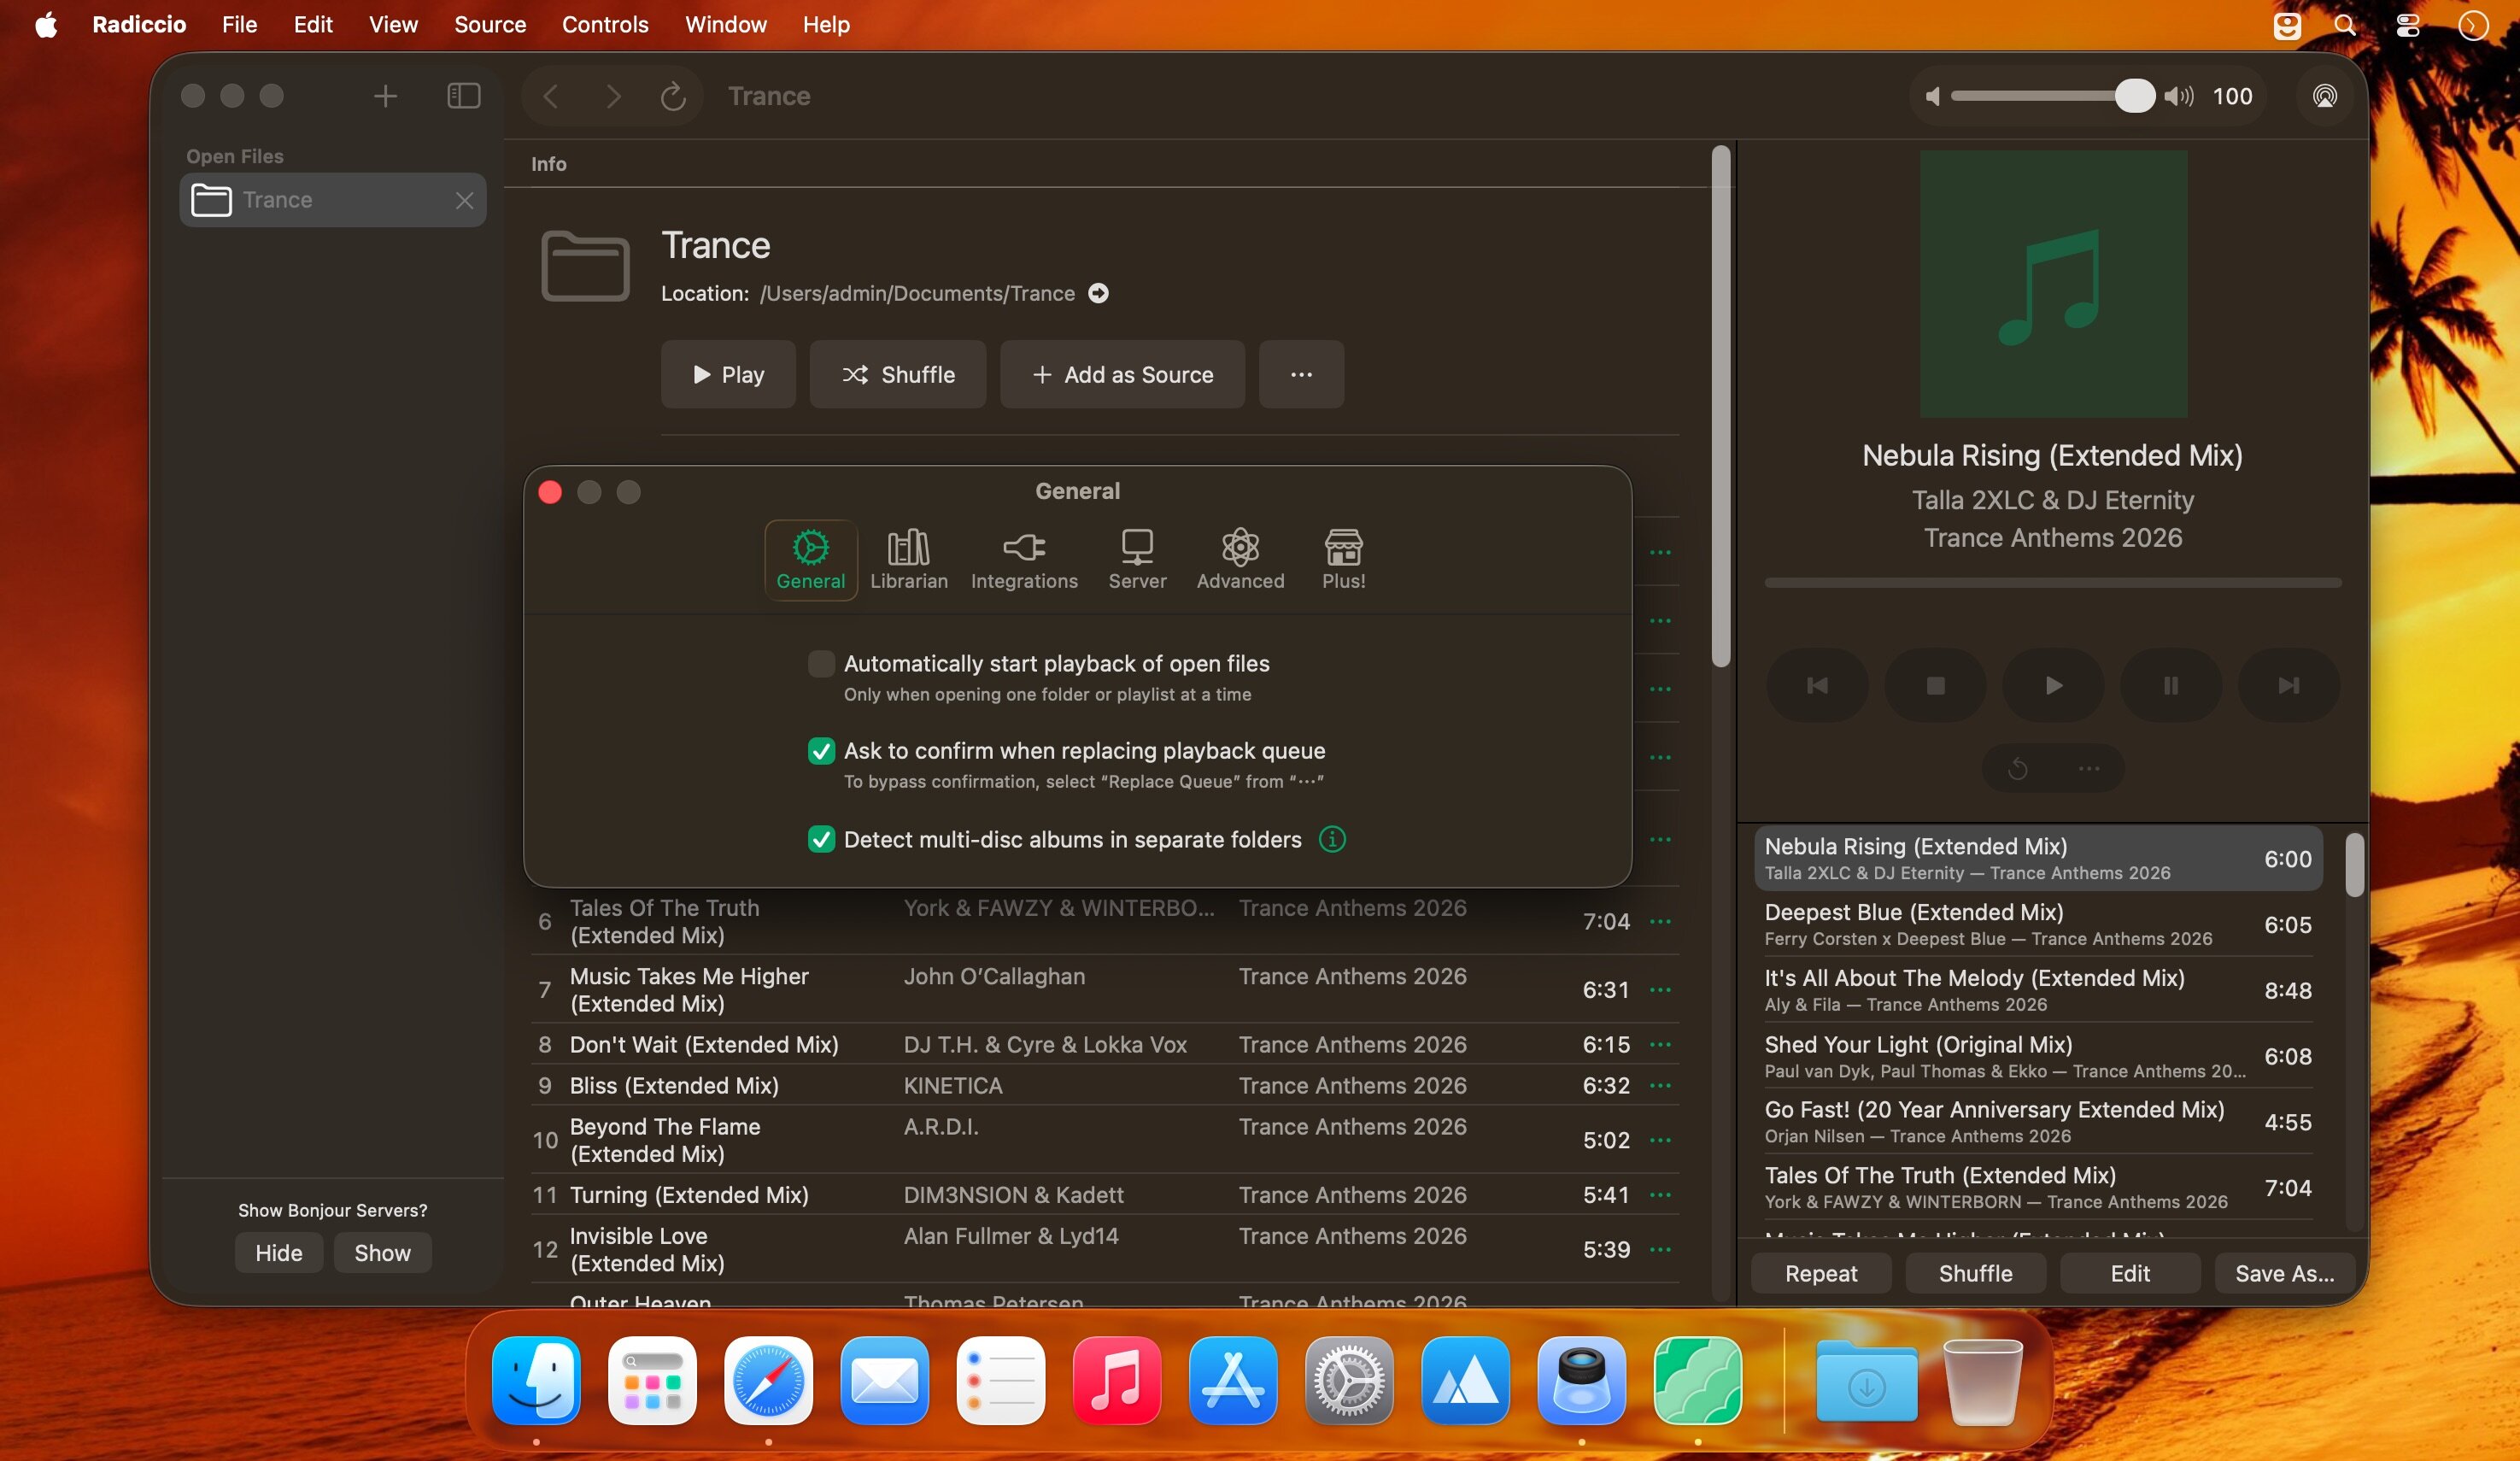Open the General preferences tab
Image resolution: width=2520 pixels, height=1461 pixels.
pyautogui.click(x=810, y=559)
